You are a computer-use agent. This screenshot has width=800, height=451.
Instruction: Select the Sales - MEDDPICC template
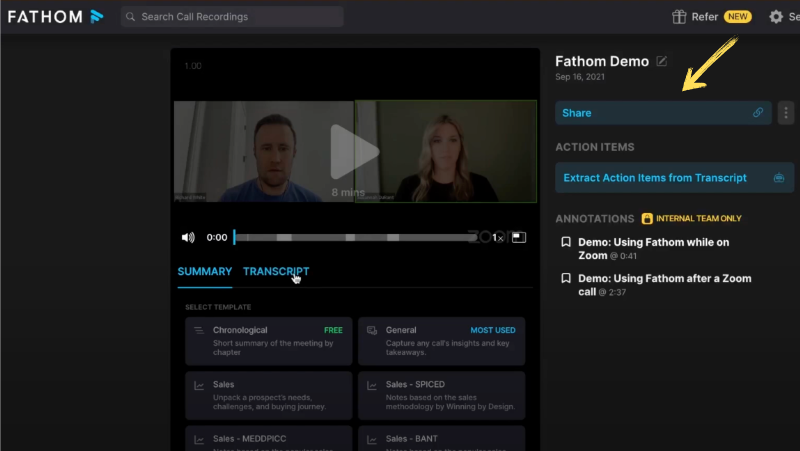coord(269,439)
